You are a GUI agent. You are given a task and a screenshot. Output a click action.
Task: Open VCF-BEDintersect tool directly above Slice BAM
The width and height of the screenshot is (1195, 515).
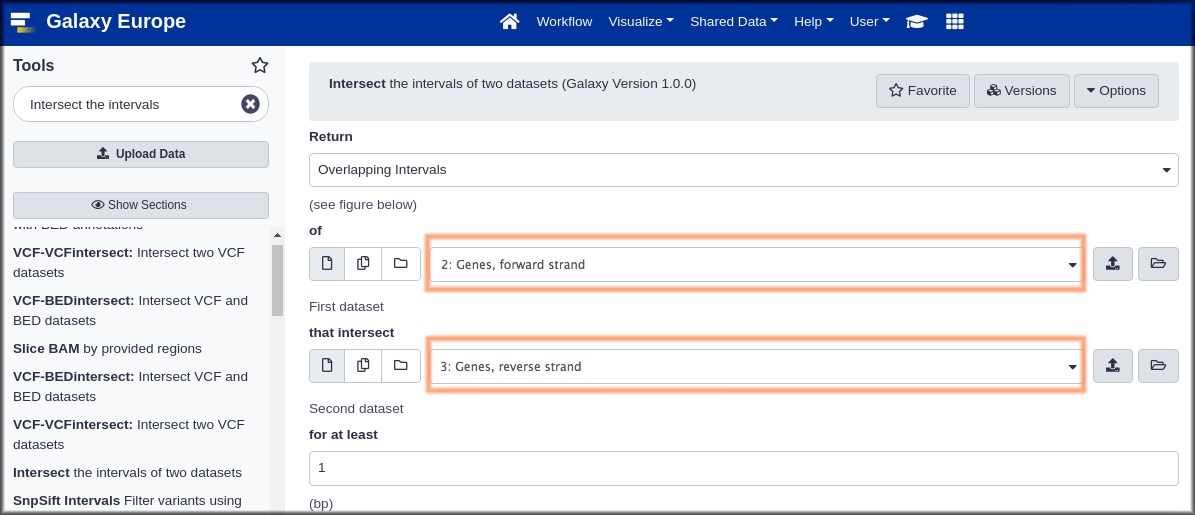coord(130,310)
